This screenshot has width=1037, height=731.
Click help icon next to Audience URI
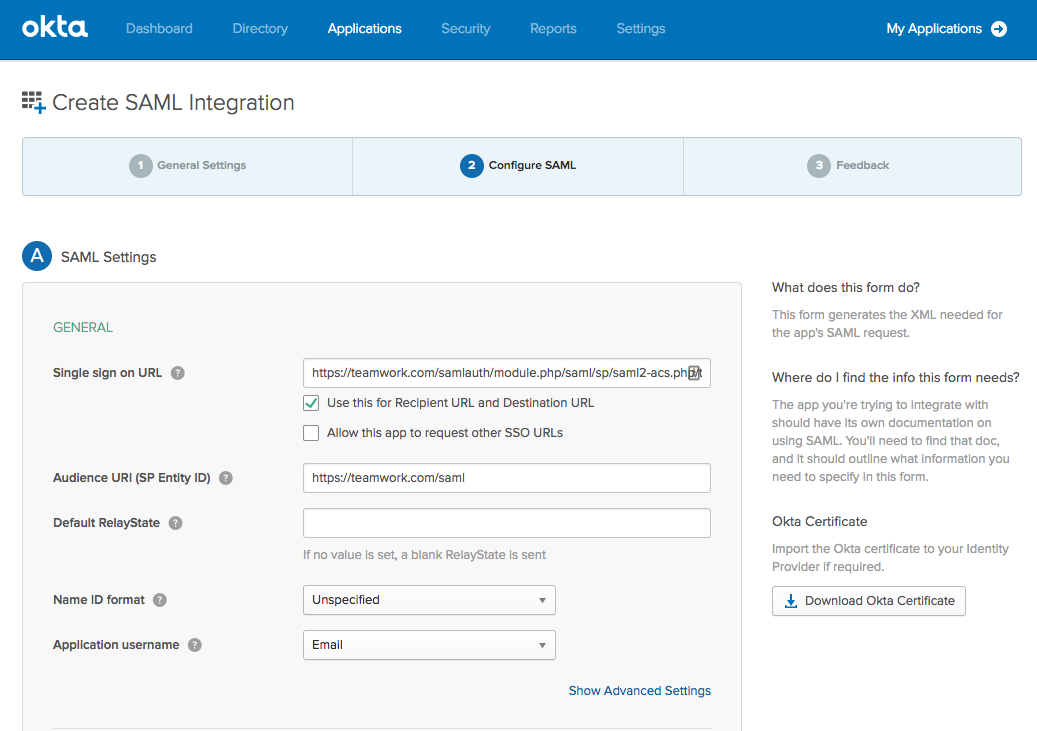coord(226,478)
